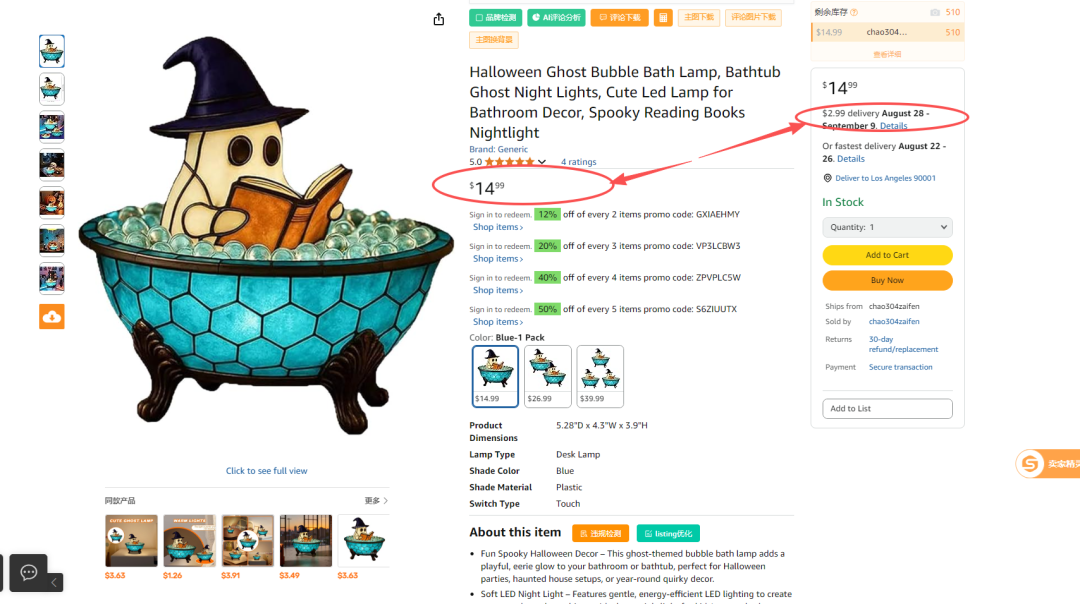This screenshot has width=1080, height=604.
Task: Select the Blue-1 Pack $14.99 option
Action: pyautogui.click(x=495, y=376)
